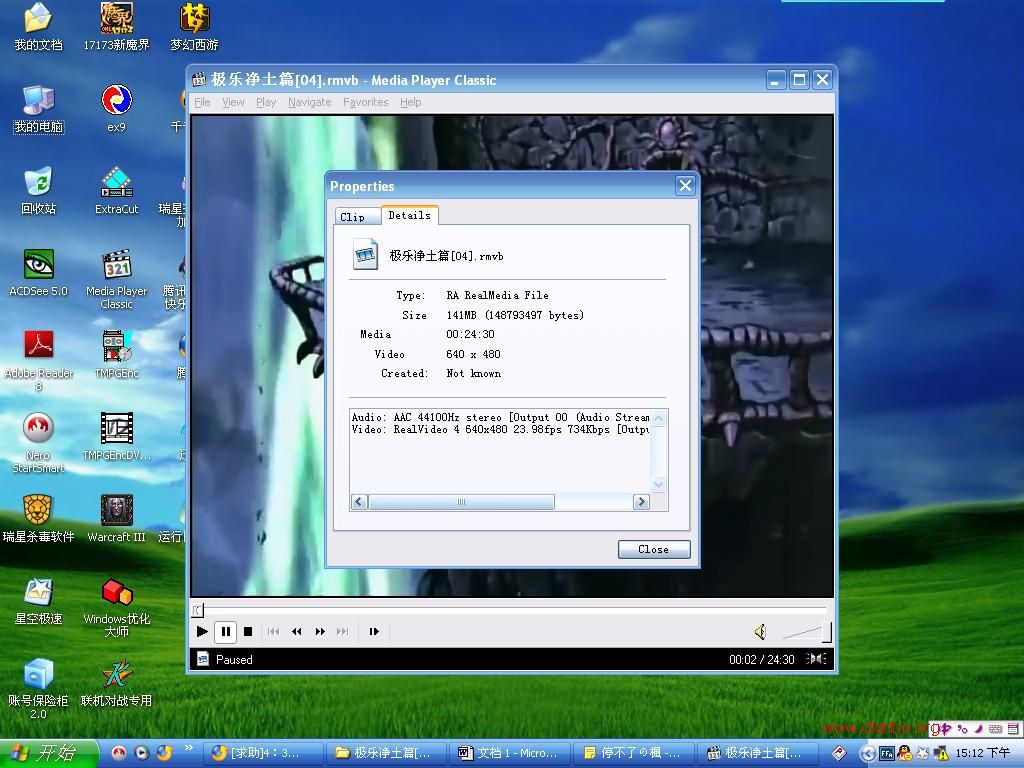Select the Nero StartSmart desktop icon
The height and width of the screenshot is (768, 1024).
[39, 443]
